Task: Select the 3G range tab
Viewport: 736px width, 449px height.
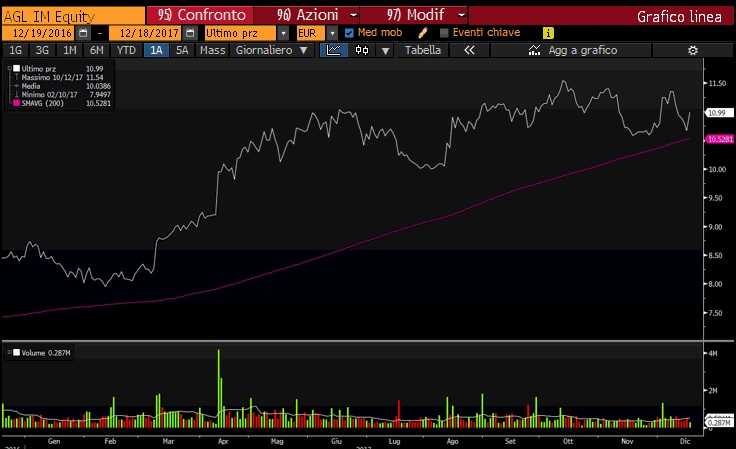Action: pyautogui.click(x=42, y=50)
